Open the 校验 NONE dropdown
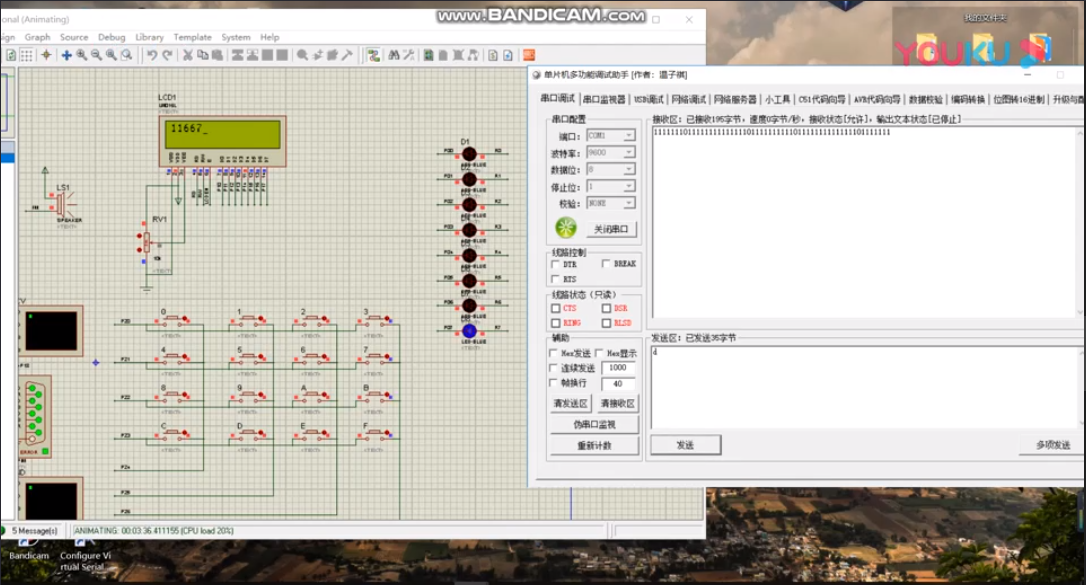Viewport: 1086px width, 585px height. 611,204
